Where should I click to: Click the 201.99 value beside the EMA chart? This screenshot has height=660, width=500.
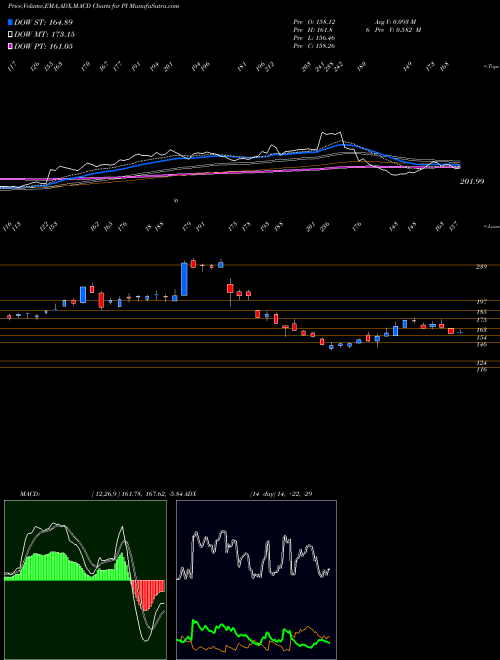click(x=472, y=181)
